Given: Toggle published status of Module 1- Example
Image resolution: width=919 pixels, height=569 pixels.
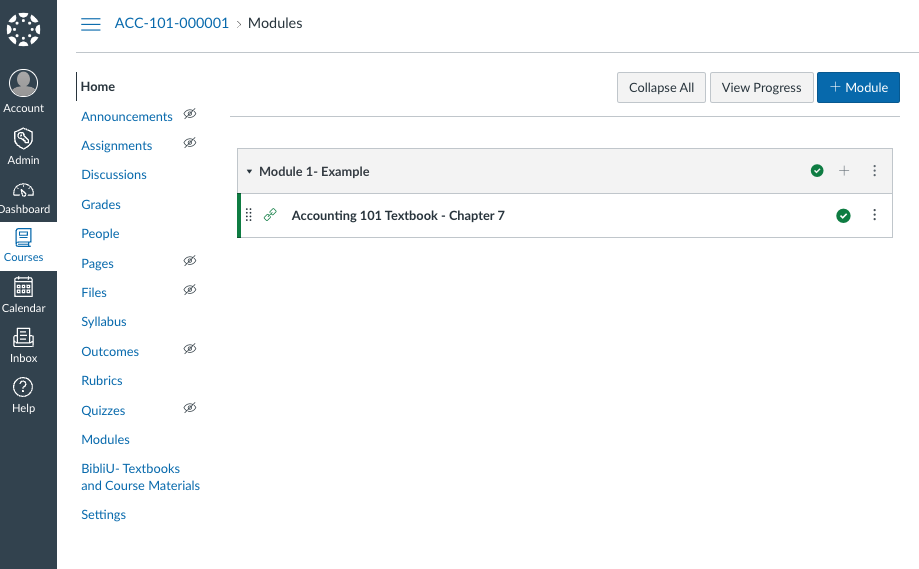Looking at the screenshot, I should [817, 171].
